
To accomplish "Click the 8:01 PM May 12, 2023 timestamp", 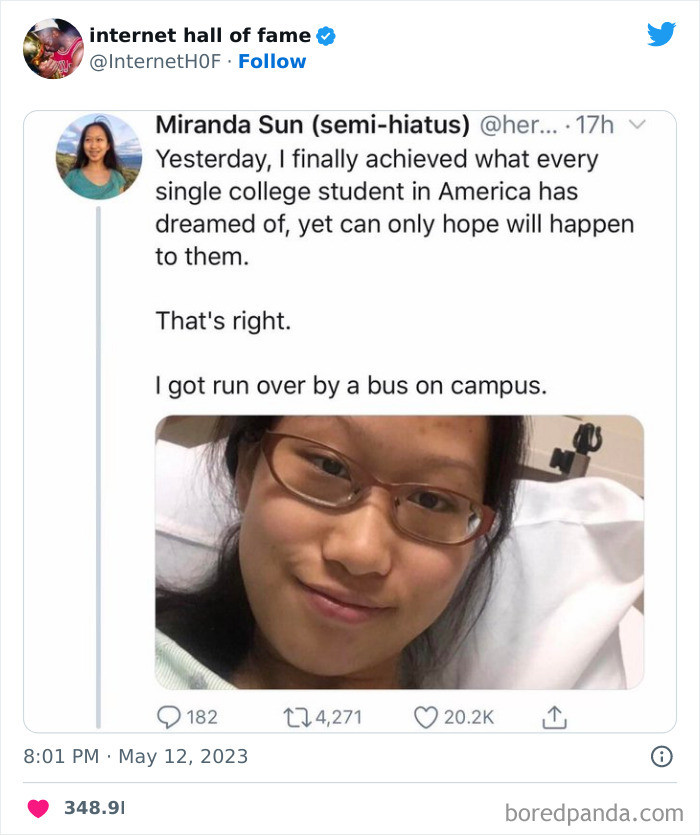I will point(135,756).
